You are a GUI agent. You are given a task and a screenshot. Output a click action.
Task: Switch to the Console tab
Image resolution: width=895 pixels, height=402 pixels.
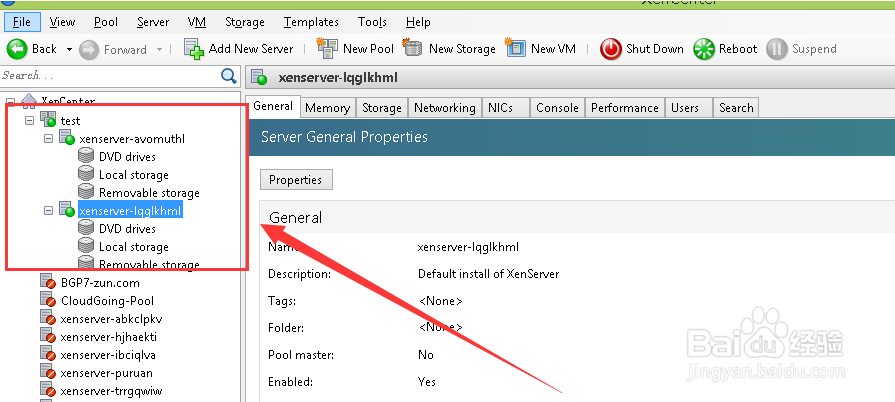pyautogui.click(x=557, y=108)
